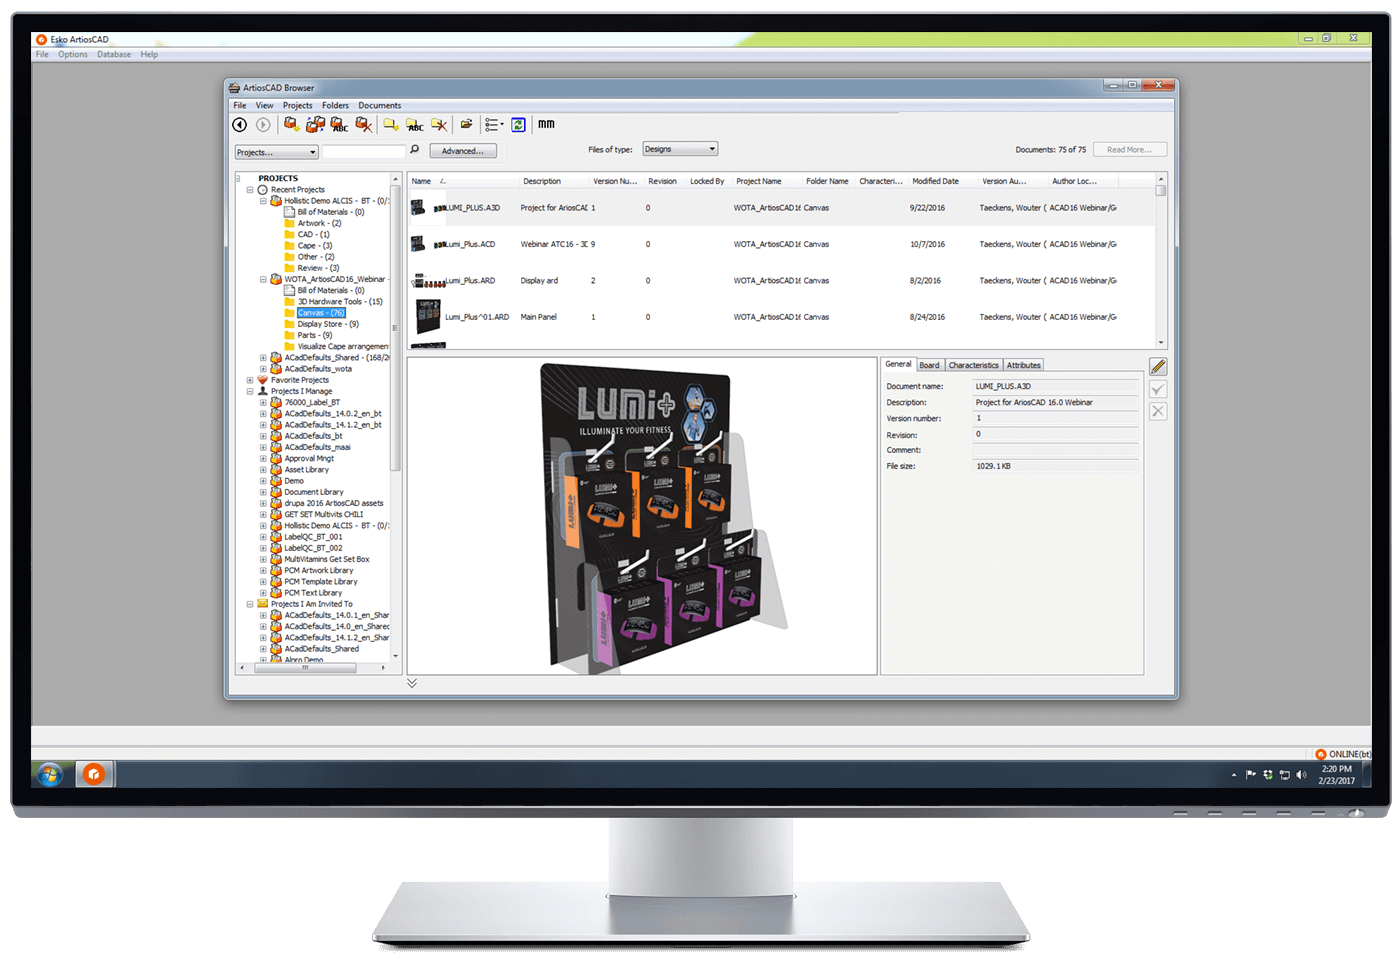The image size is (1400, 960).
Task: Expand the 76000_Label_BT project node
Action: (263, 403)
